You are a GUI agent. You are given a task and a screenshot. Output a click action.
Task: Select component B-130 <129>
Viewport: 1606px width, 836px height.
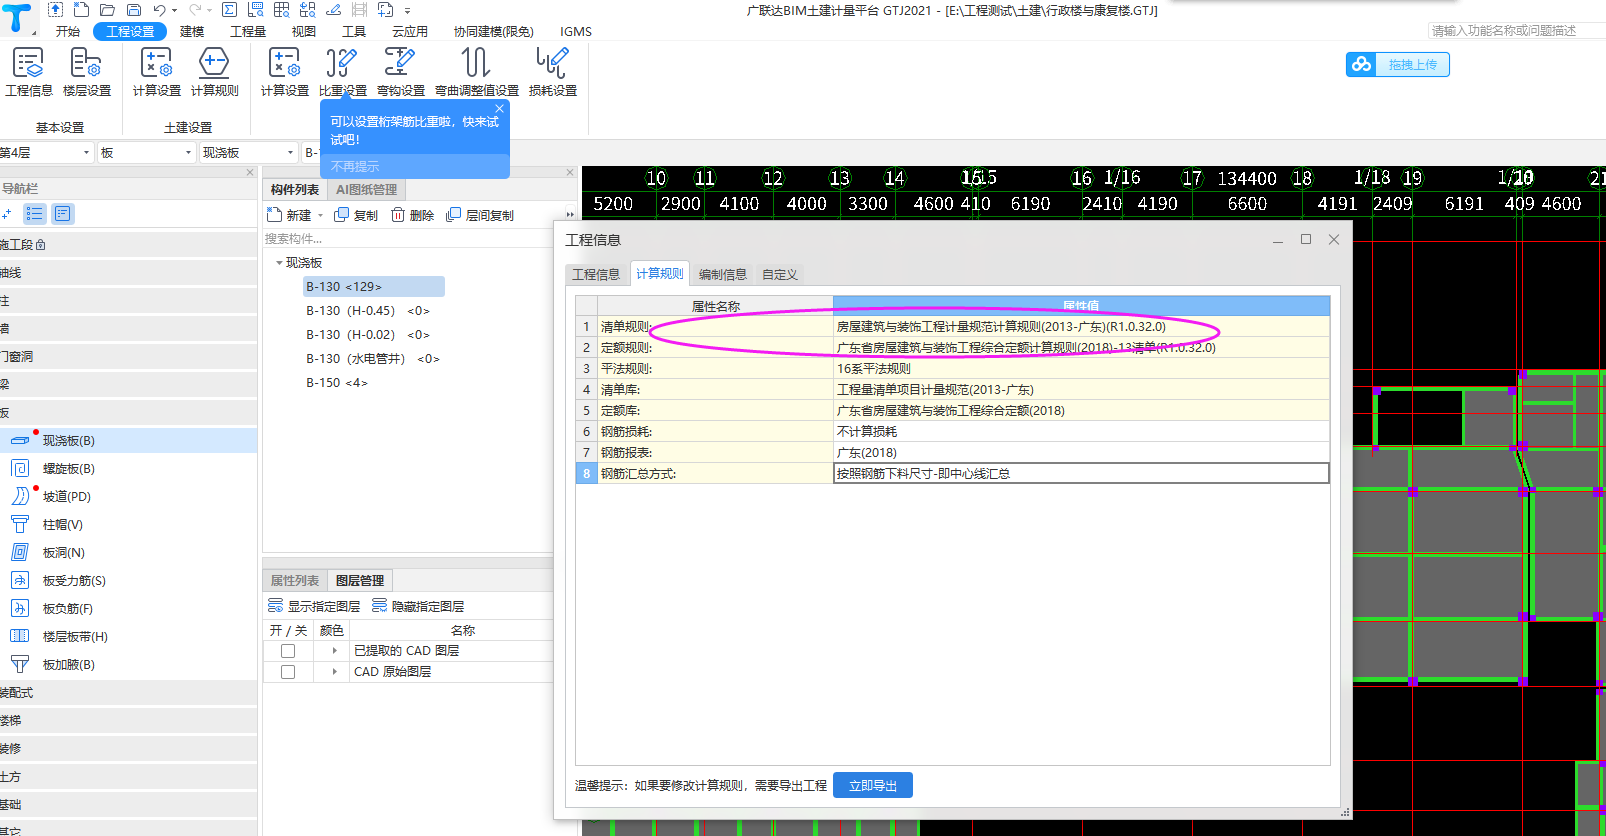click(374, 287)
